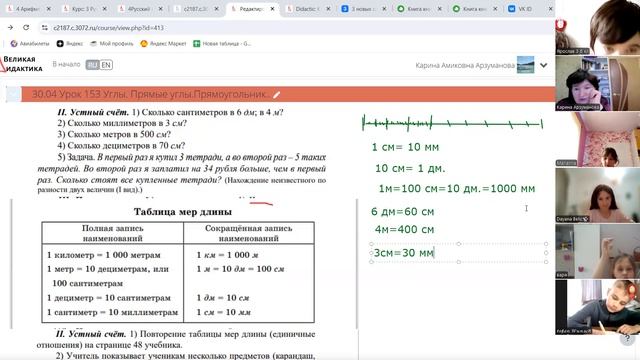Click the browser forward arrow
640x360 pixels.
click(10, 27)
